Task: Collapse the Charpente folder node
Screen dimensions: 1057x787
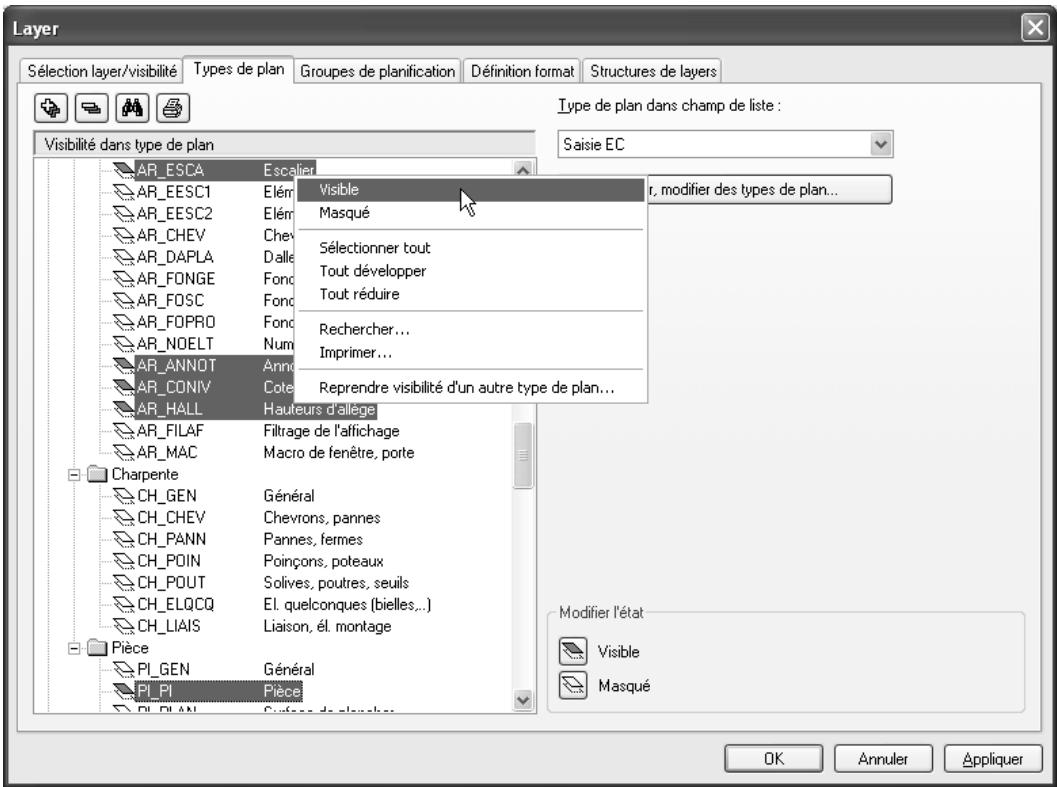Action: click(74, 475)
